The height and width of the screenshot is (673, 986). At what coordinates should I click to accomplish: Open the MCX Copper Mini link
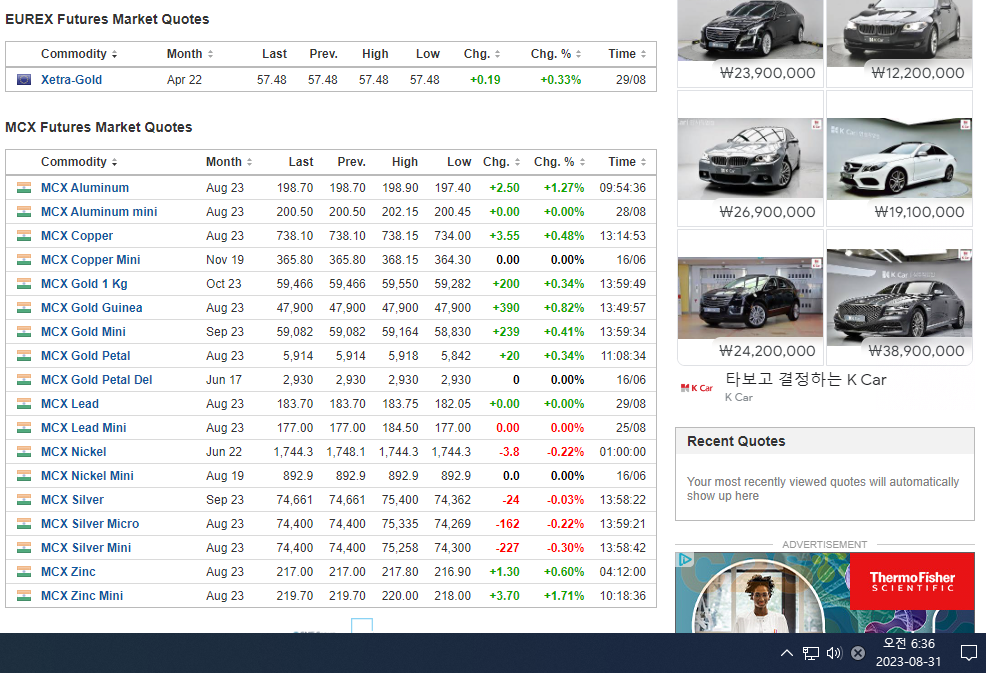point(91,260)
